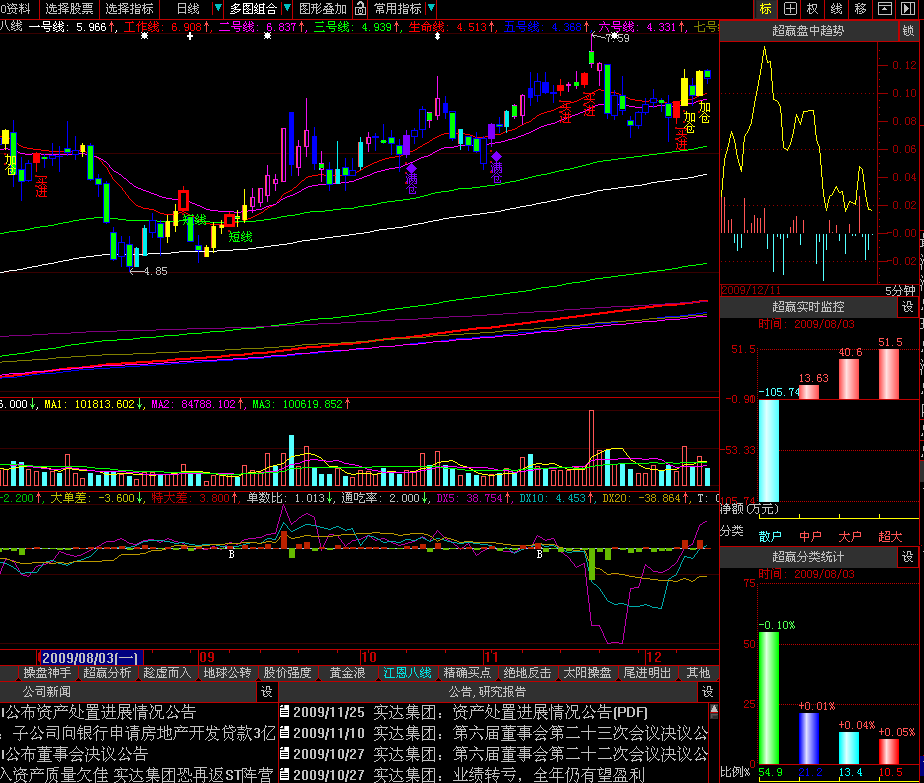Select the 中户 category label
Image resolution: width=924 pixels, height=783 pixels.
pyautogui.click(x=810, y=537)
